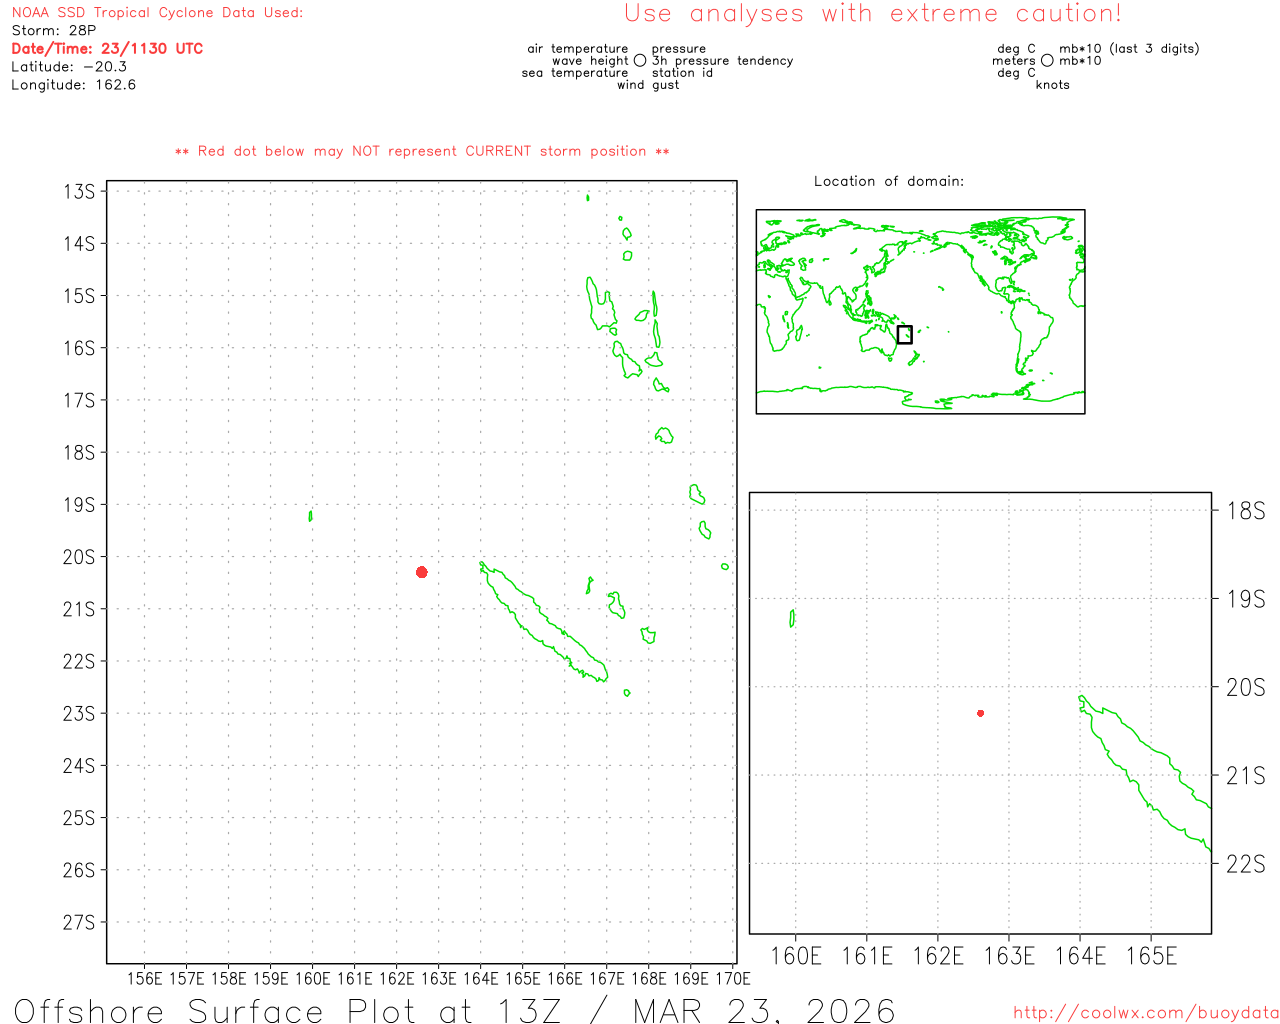Select the Date/Time 23/1130 UTC text
1280x1024 pixels.
click(107, 49)
